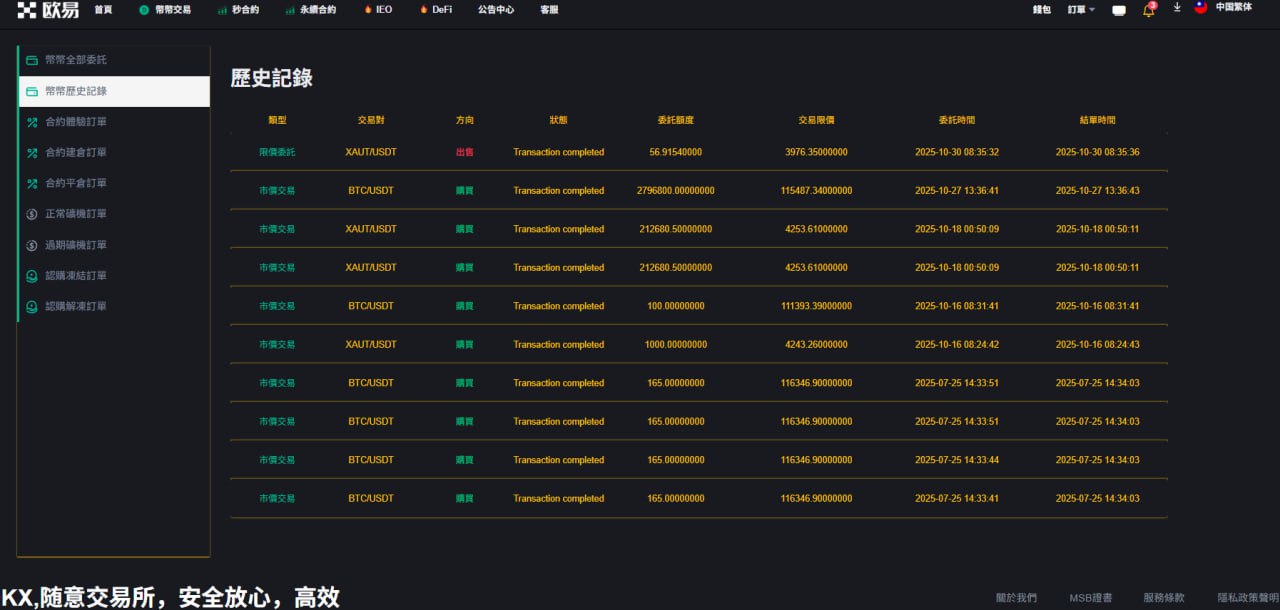Click the white message icon beside the bell
Screen dimensions: 1280x610
(x=1119, y=10)
